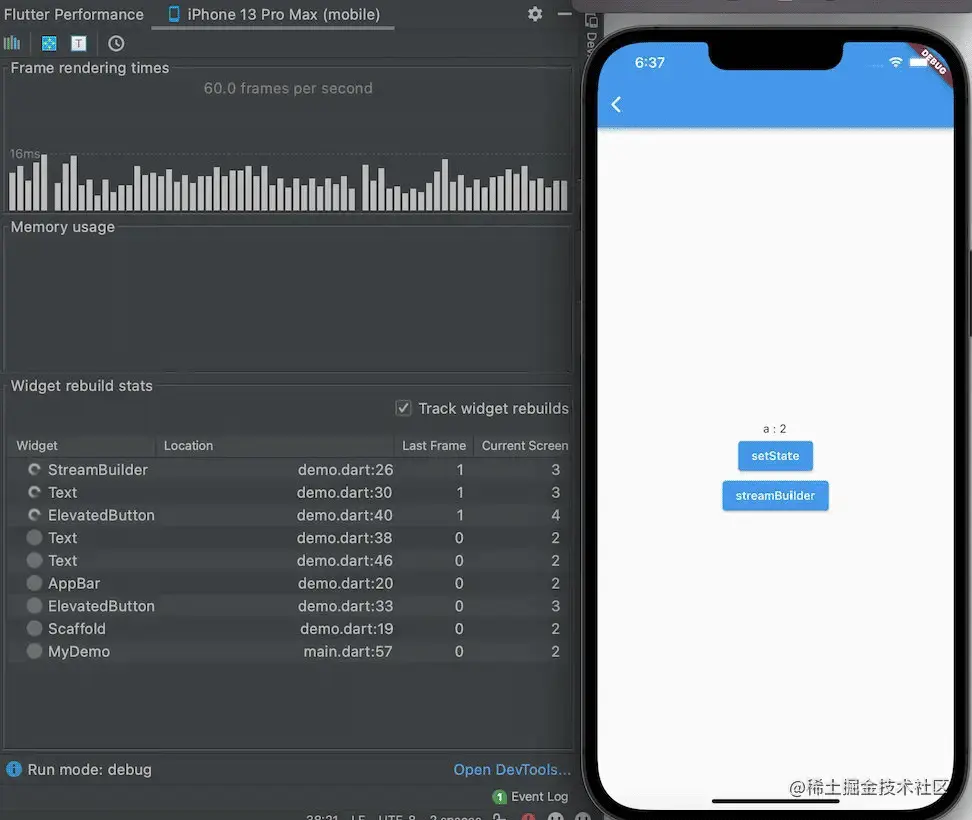Toggle the repaint rainbow icon

49,43
